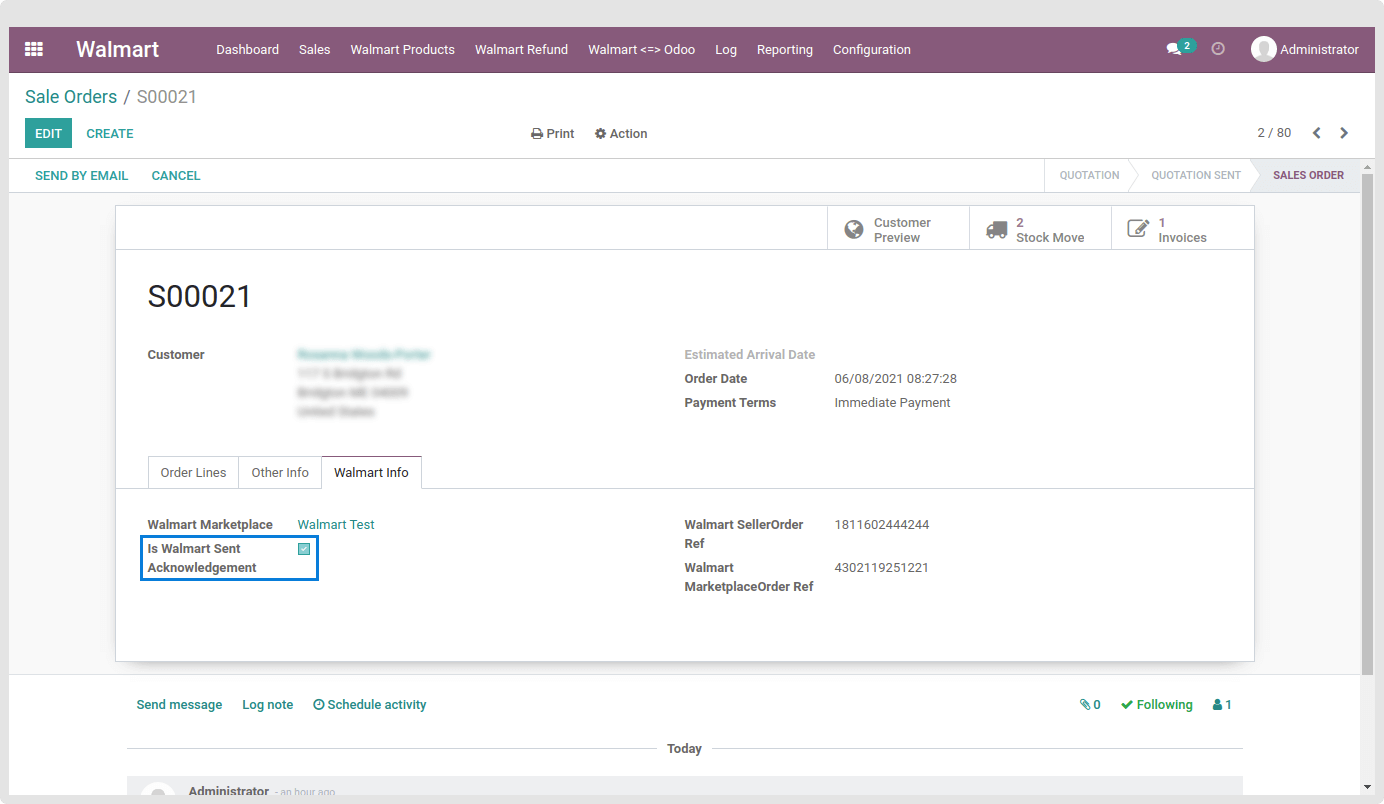Image resolution: width=1384 pixels, height=804 pixels.
Task: Go back to Sale Orders breadcrumb
Action: click(x=71, y=97)
